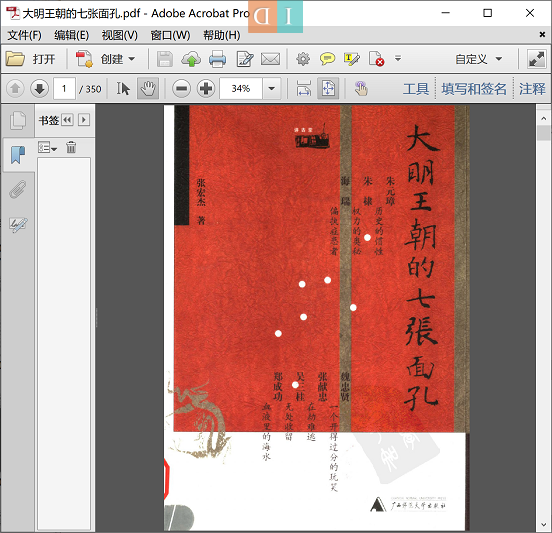Show page thumbnails panel icon
The image size is (552, 533).
18,121
